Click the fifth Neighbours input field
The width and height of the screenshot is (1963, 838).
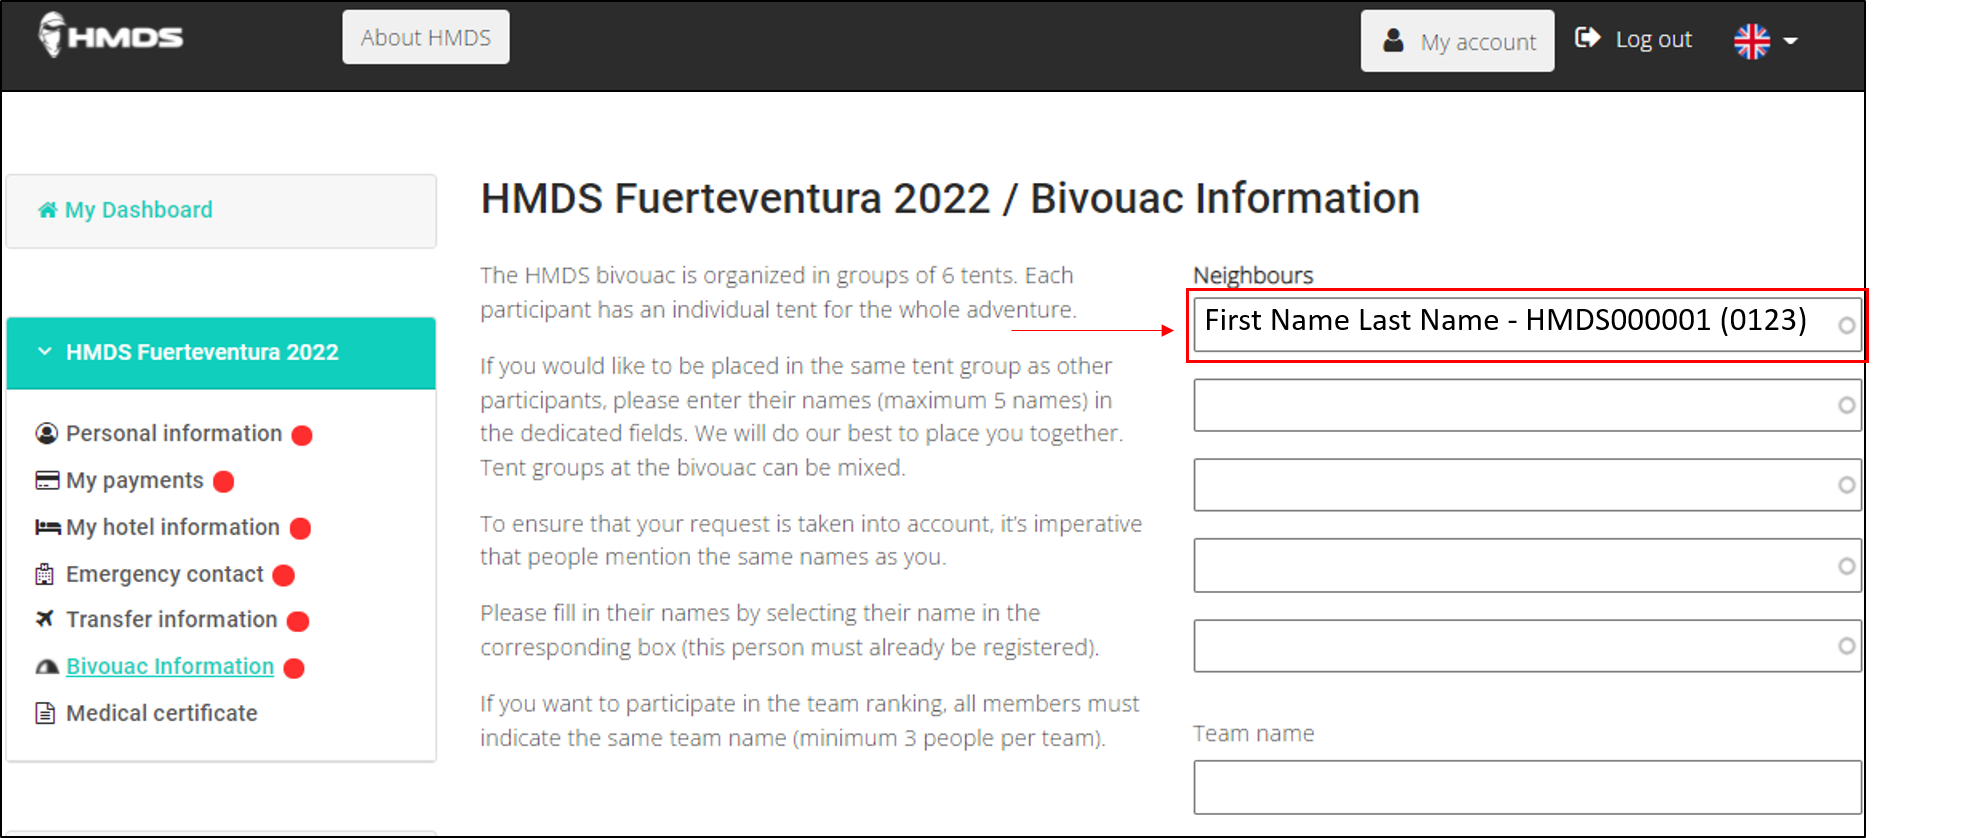pos(1526,646)
